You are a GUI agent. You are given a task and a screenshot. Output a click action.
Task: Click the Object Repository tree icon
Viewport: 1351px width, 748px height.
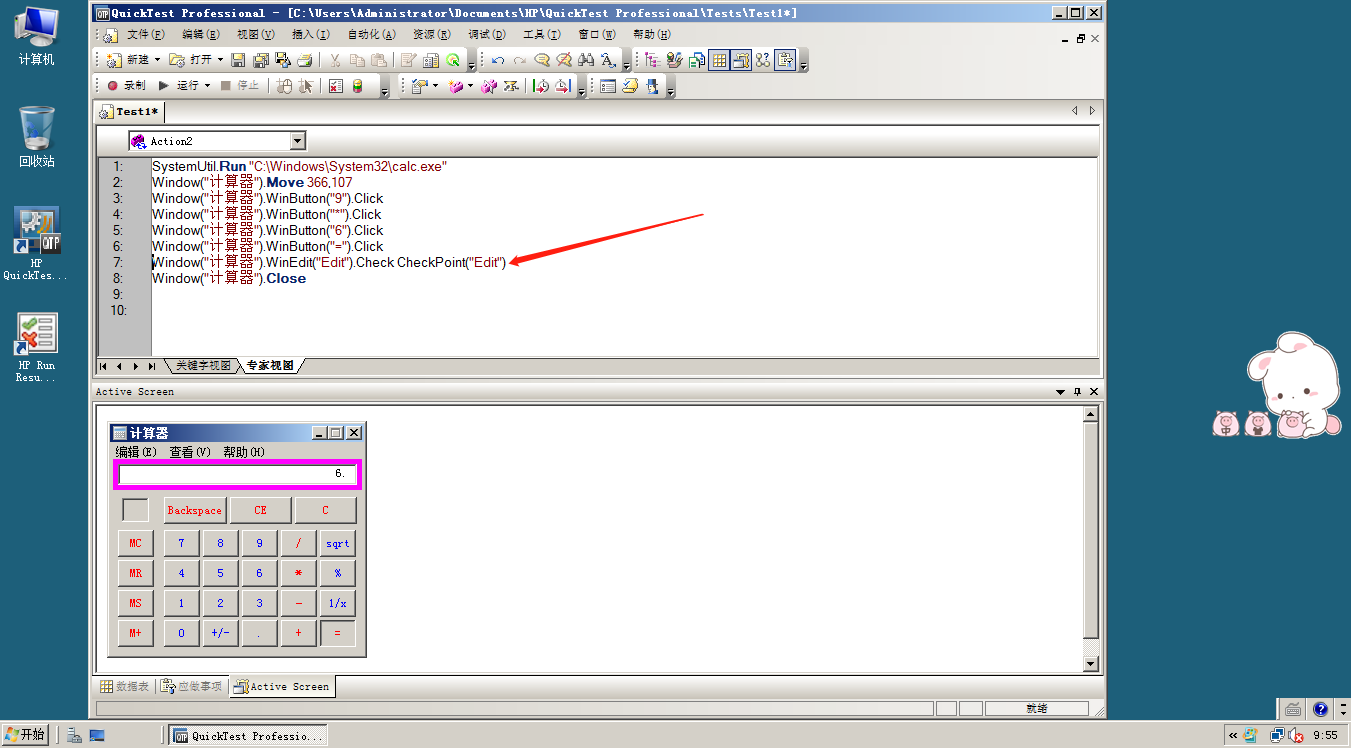(x=652, y=60)
